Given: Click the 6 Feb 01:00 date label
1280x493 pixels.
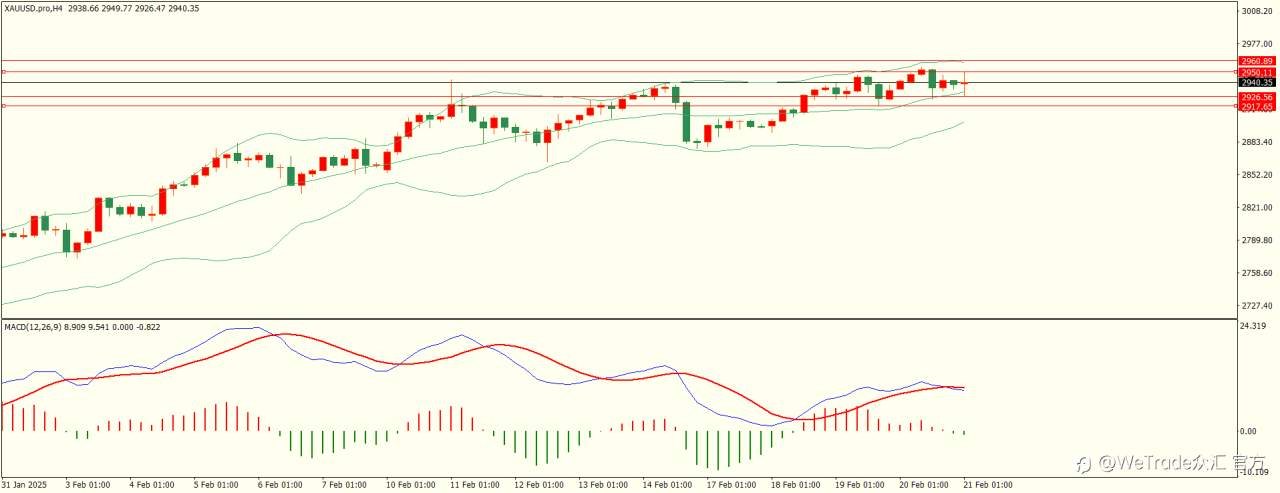Looking at the screenshot, I should coord(280,485).
